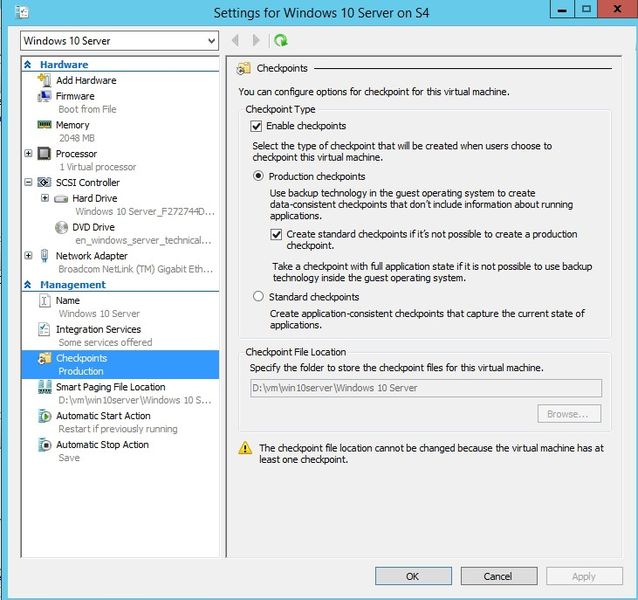Click 'en_windows_server_technical...' DVD image name
The width and height of the screenshot is (638, 600).
pos(143,240)
